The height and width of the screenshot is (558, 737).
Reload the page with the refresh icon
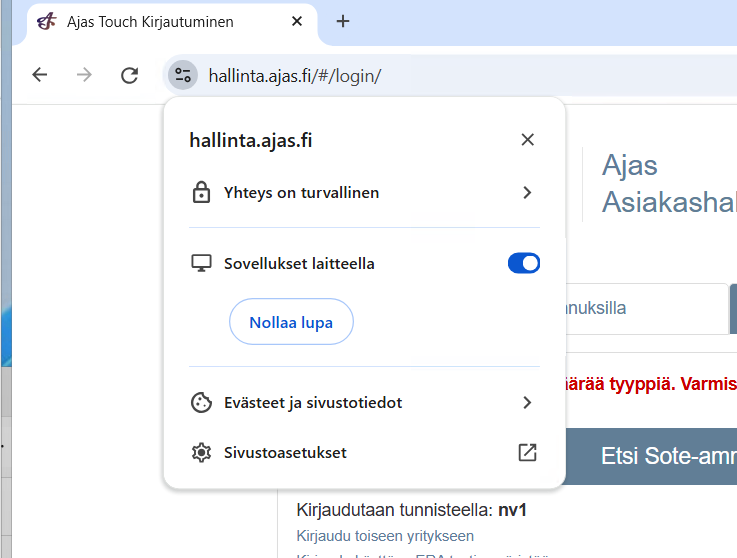[129, 75]
